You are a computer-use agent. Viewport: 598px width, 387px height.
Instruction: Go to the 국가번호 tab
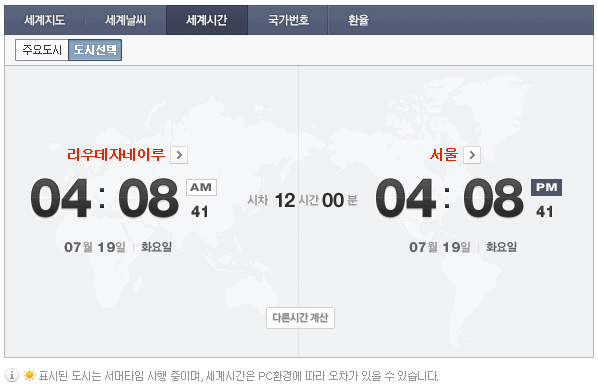click(288, 20)
